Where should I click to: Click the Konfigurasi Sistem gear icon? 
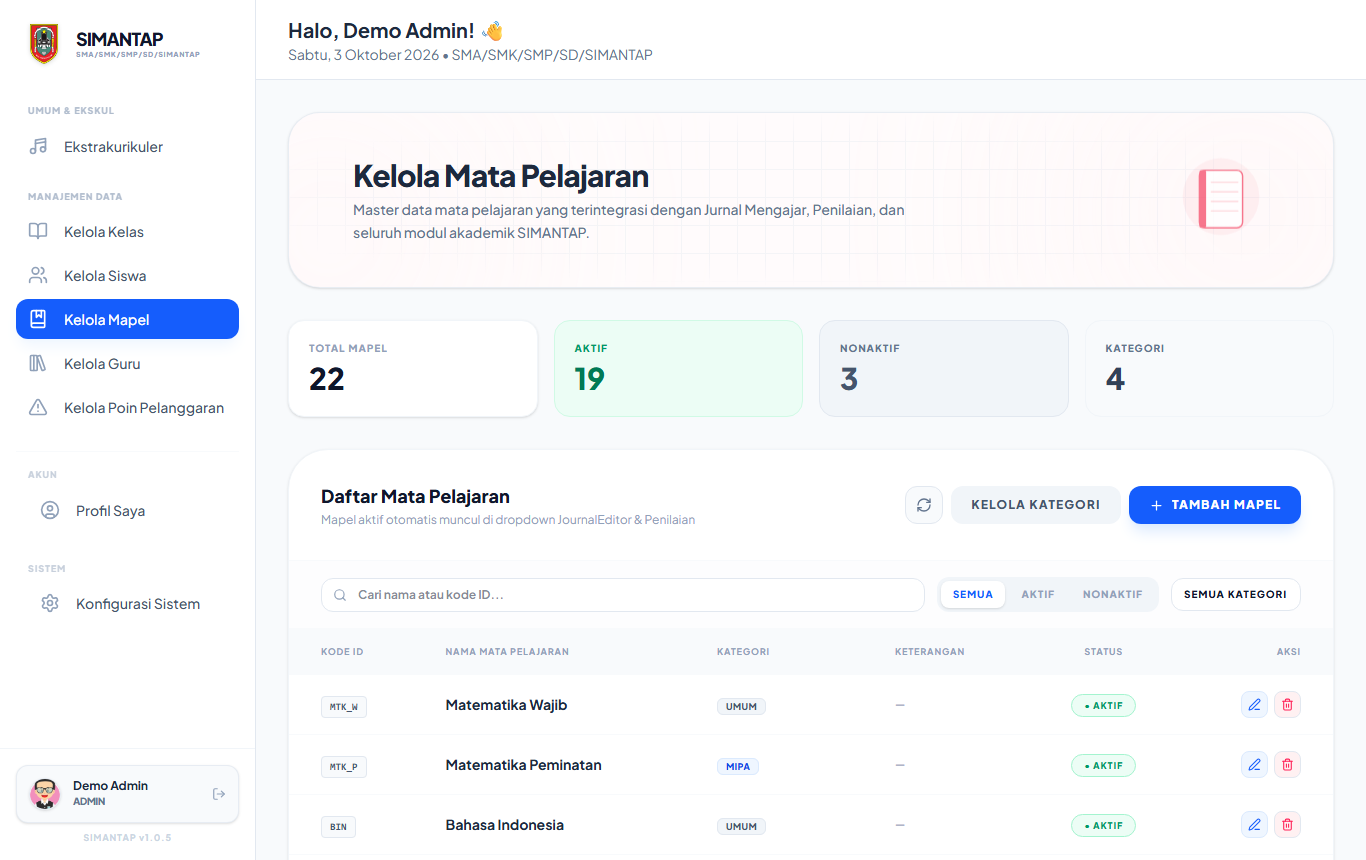pyautogui.click(x=50, y=604)
